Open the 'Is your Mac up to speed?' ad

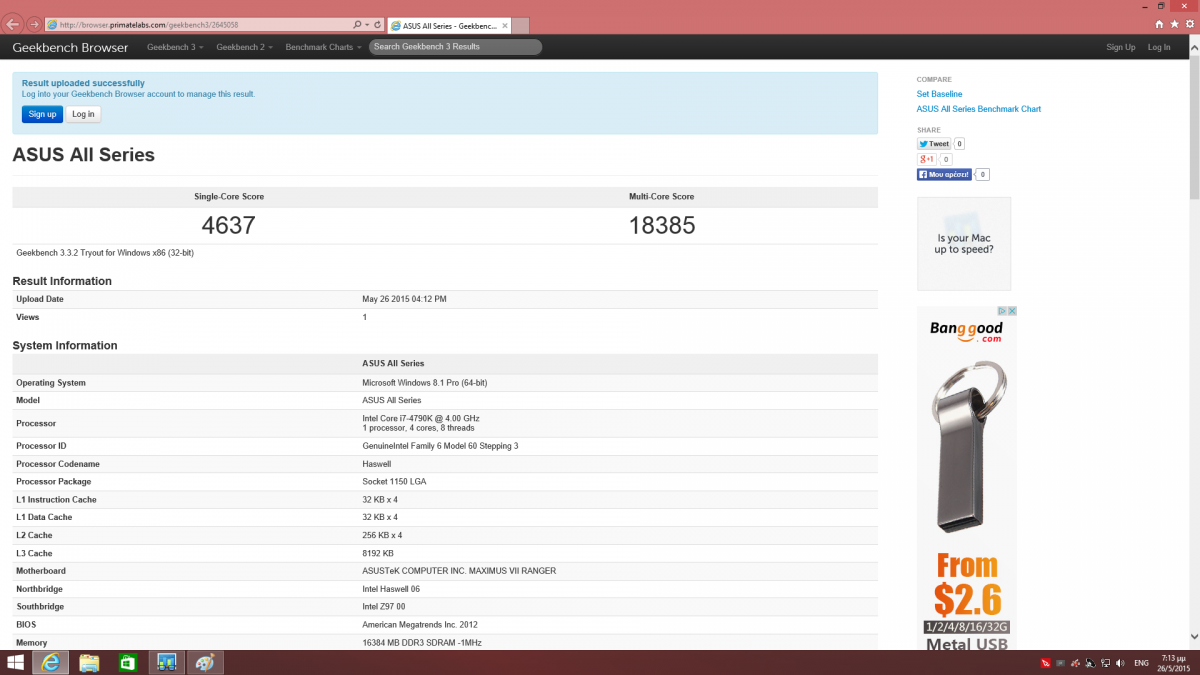(964, 243)
